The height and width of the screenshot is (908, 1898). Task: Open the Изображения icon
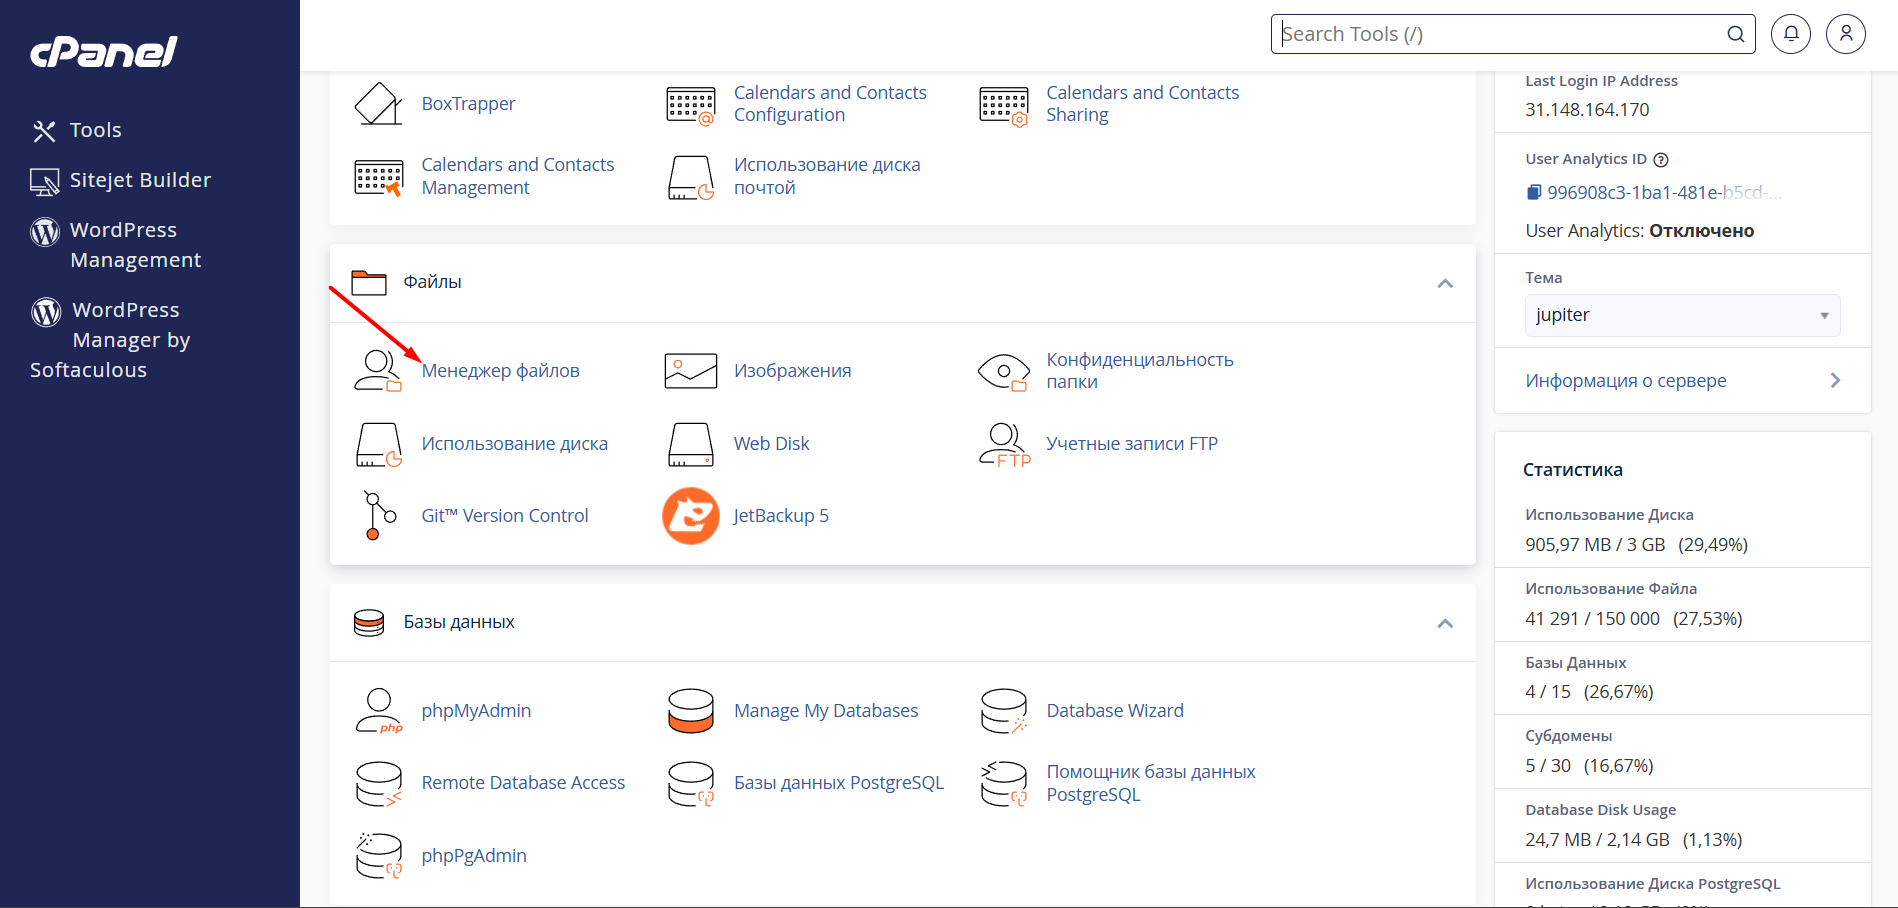coord(691,371)
